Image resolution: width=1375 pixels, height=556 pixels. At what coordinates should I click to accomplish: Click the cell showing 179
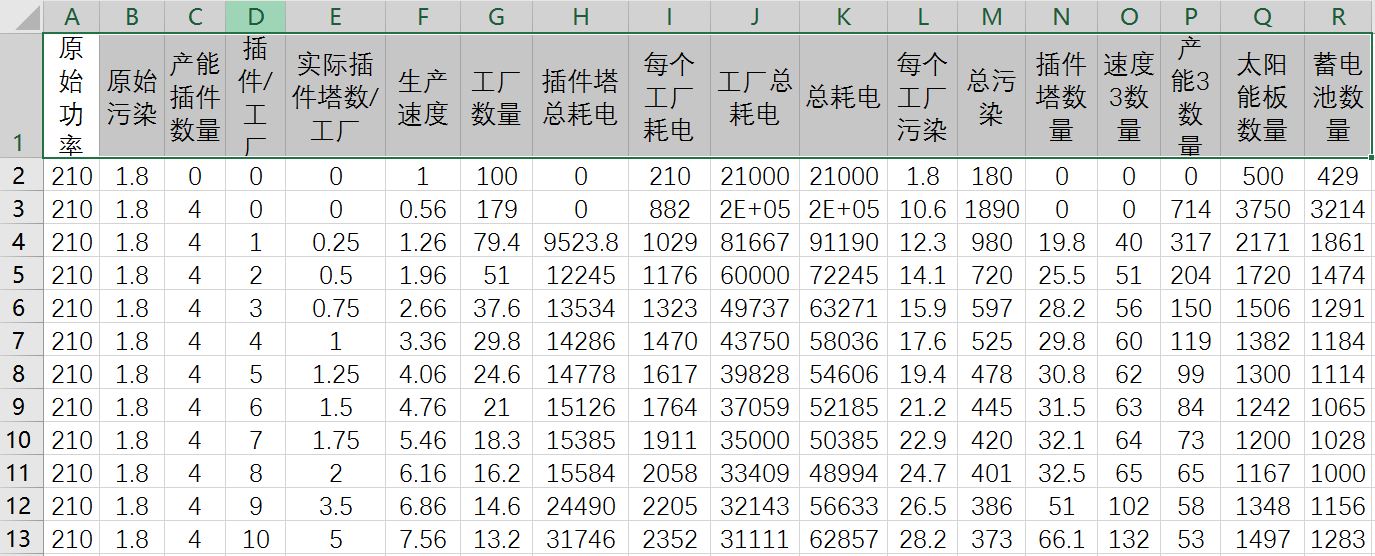click(496, 209)
